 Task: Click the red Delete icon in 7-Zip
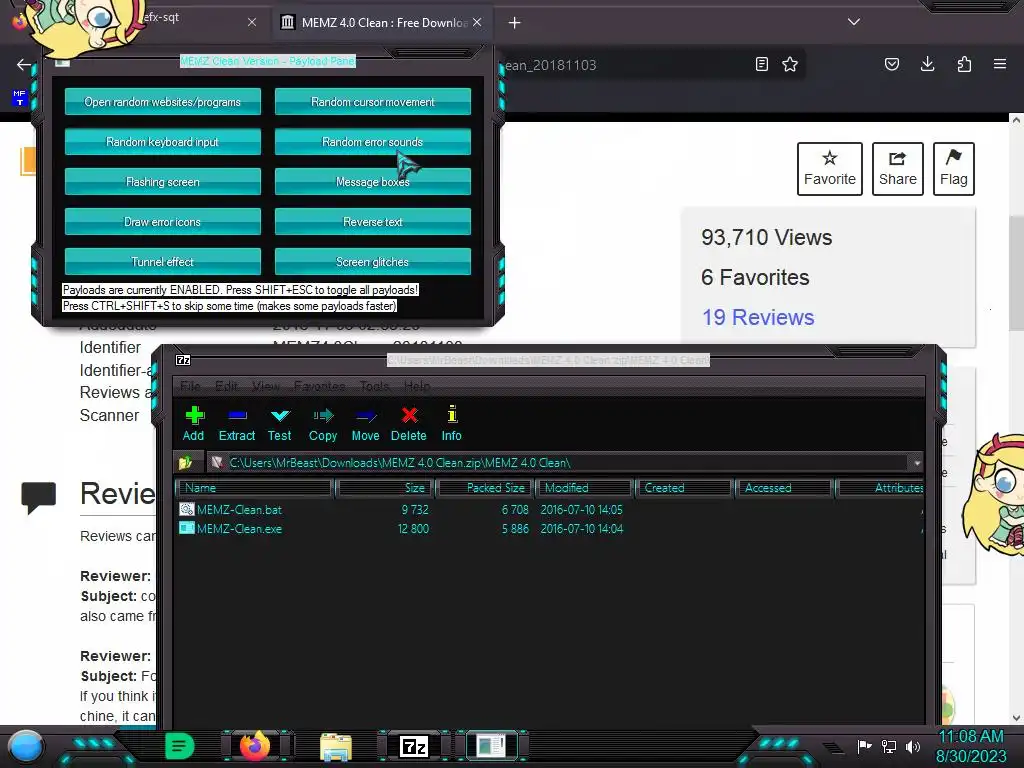pyautogui.click(x=409, y=424)
